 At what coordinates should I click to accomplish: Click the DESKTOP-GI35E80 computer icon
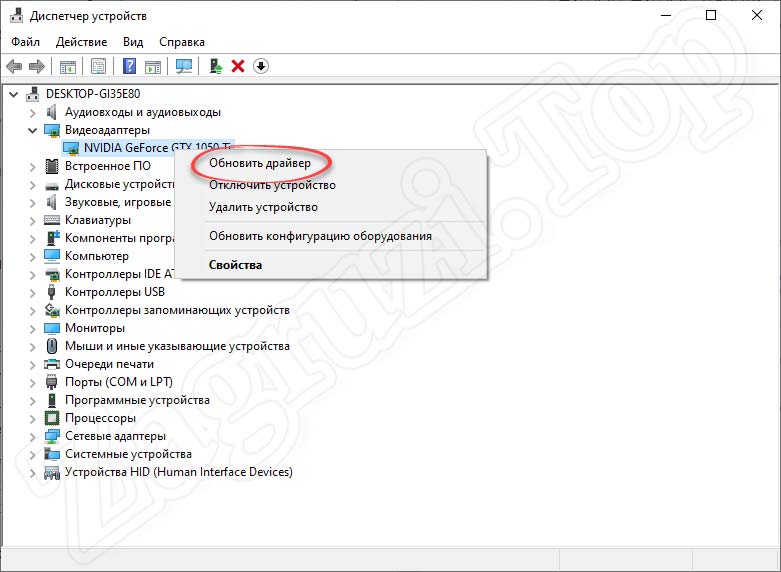(32, 94)
